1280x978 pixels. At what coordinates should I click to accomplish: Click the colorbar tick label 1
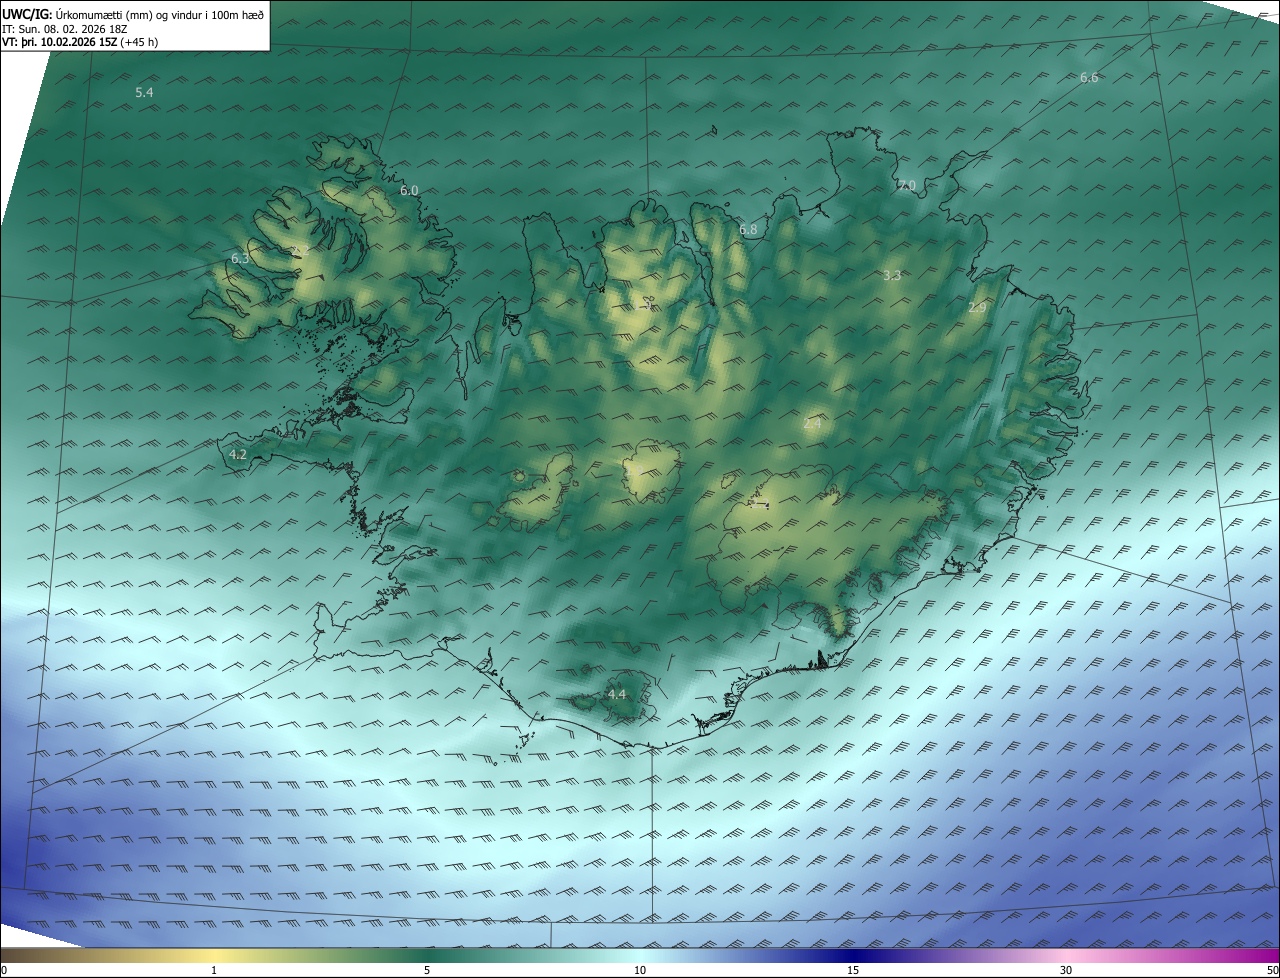click(214, 970)
